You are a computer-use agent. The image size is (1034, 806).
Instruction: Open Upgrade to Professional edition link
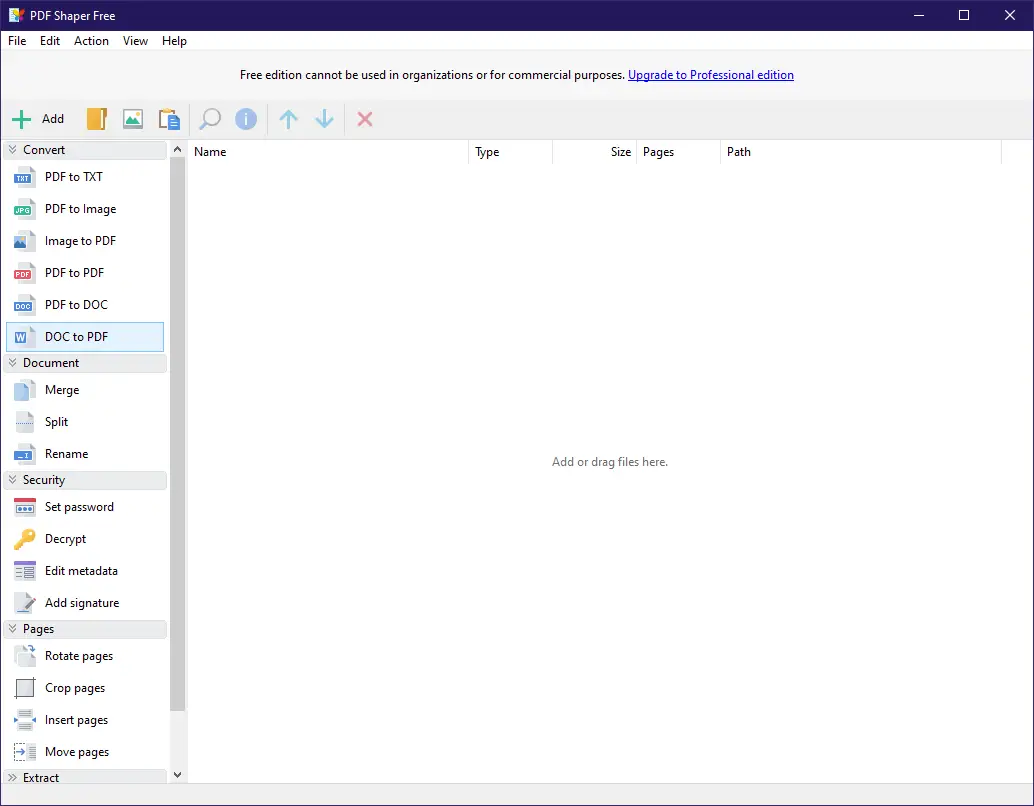click(711, 75)
